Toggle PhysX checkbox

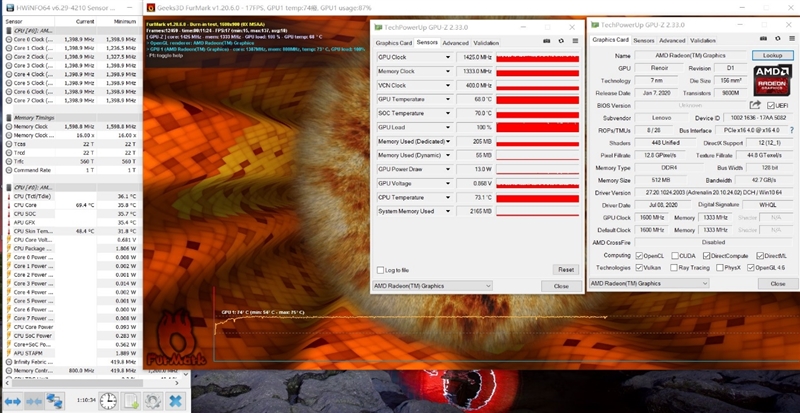[x=719, y=268]
